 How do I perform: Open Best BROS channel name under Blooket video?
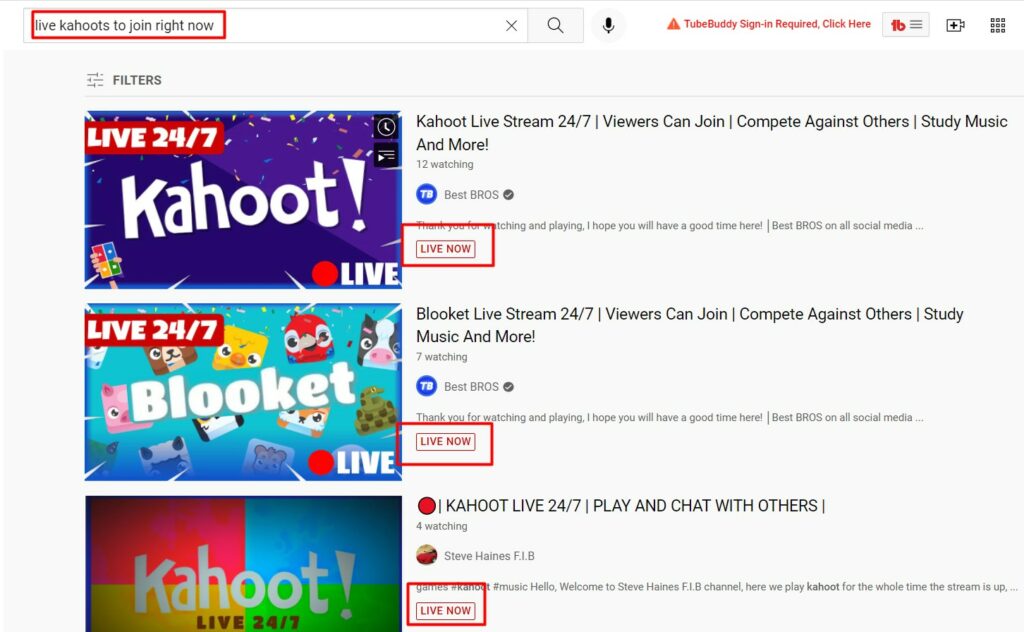tap(471, 387)
